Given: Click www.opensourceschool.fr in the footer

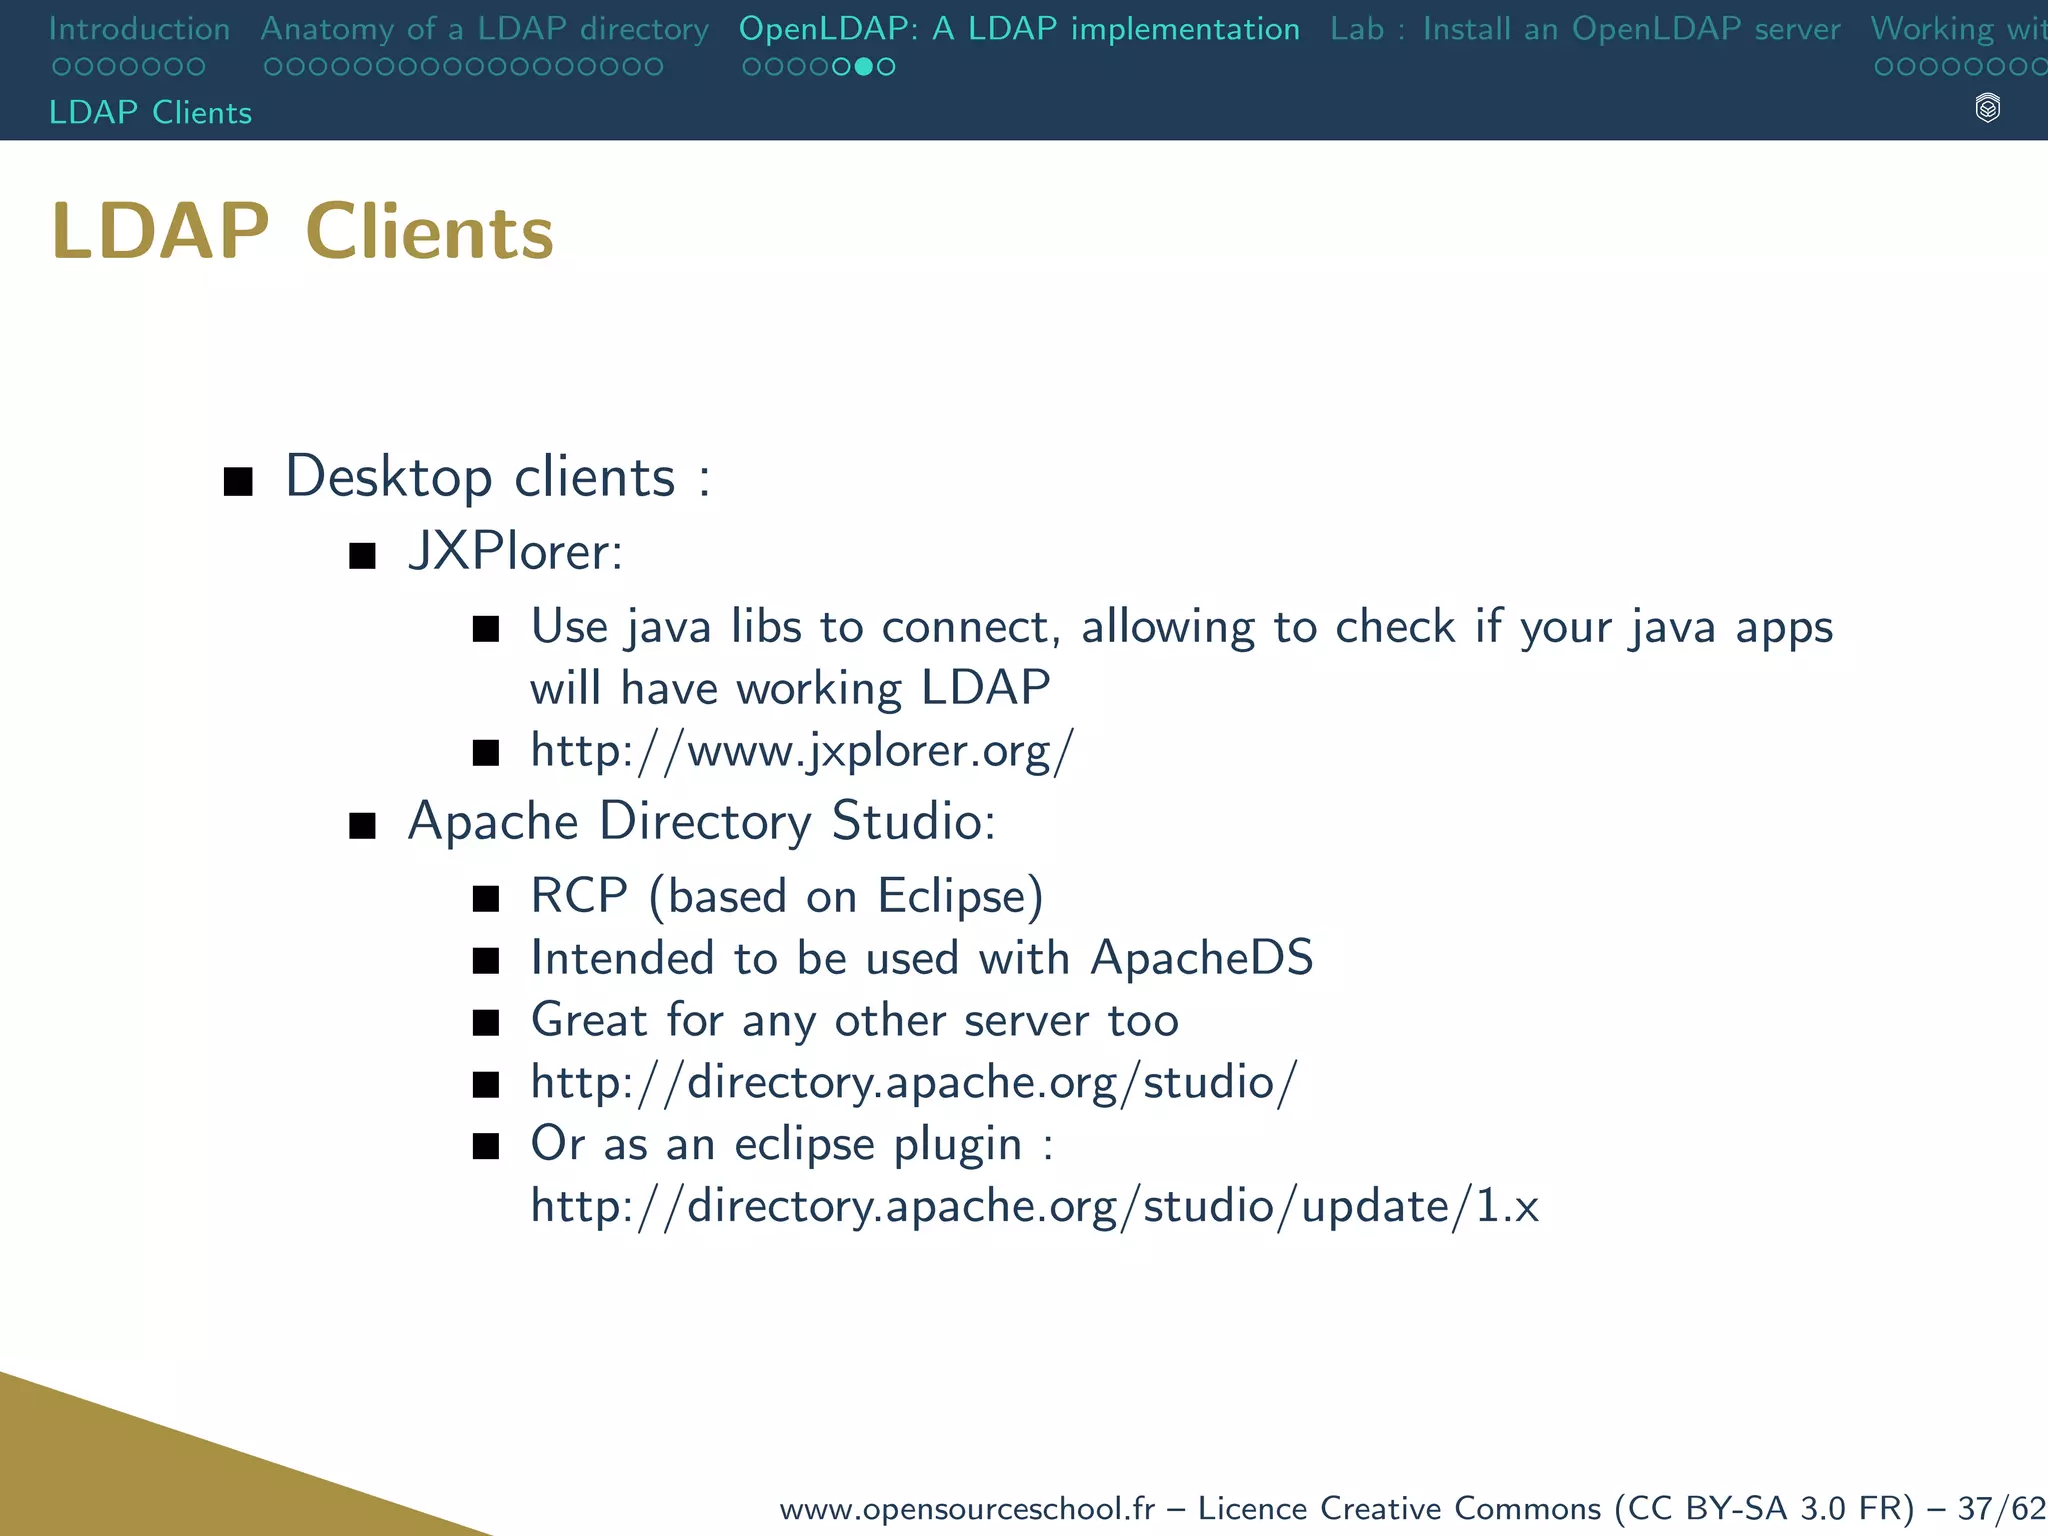Looking at the screenshot, I should click(x=967, y=1508).
